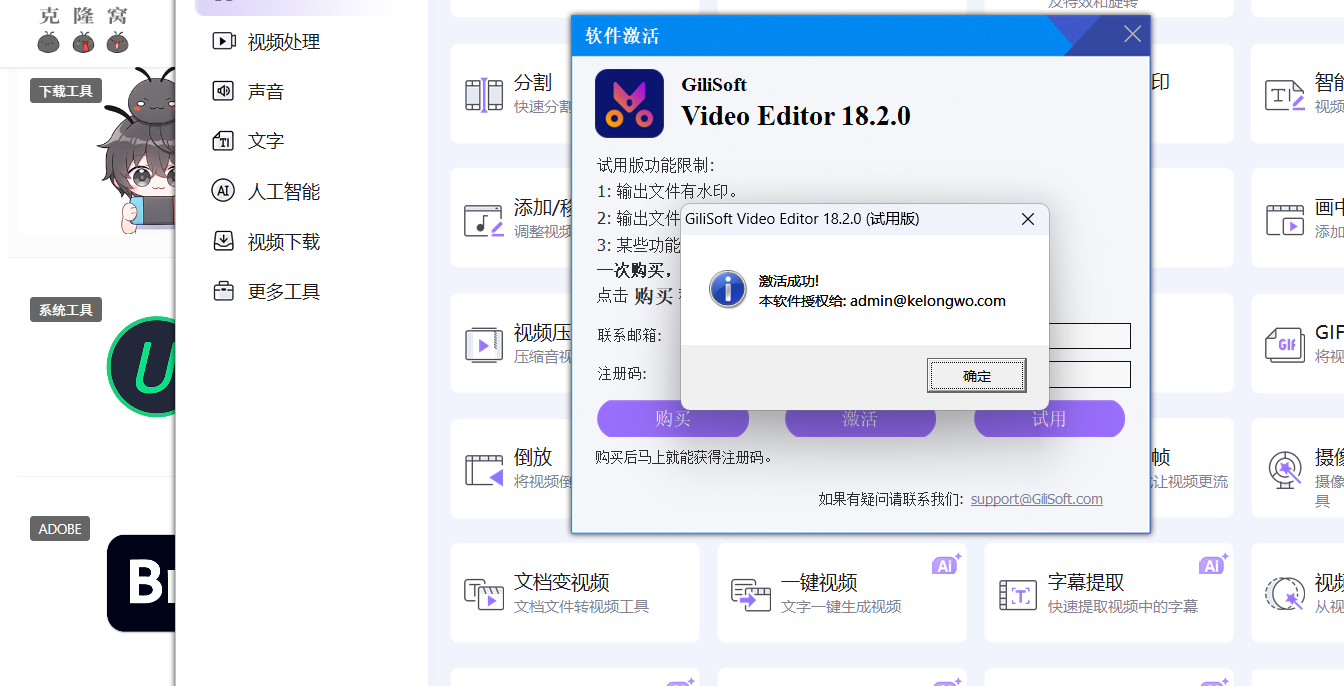Open the 视频压 compress tool icon
This screenshot has height=686, width=1344.
coord(484,345)
